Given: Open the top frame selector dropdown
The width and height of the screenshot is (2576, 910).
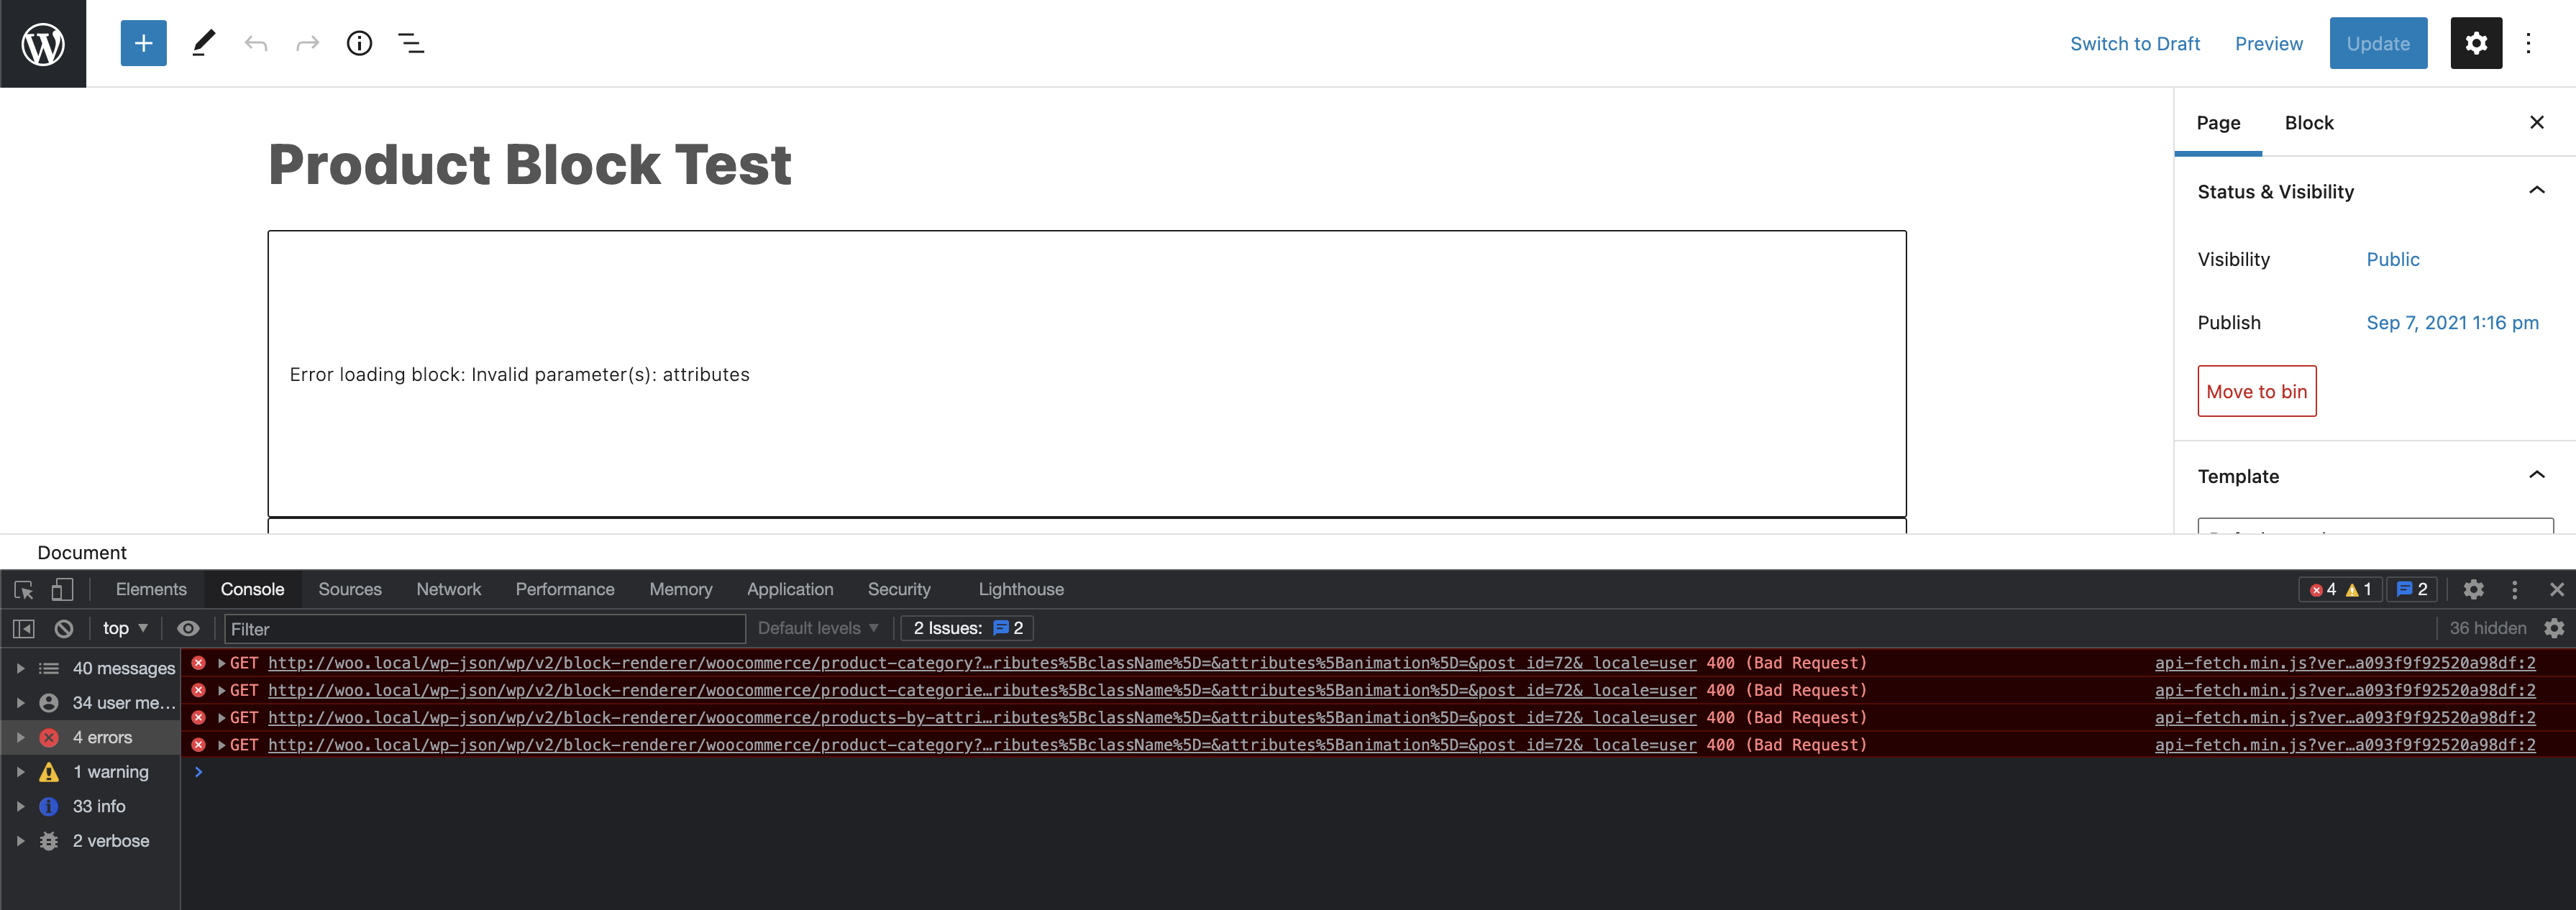Looking at the screenshot, I should tap(122, 628).
